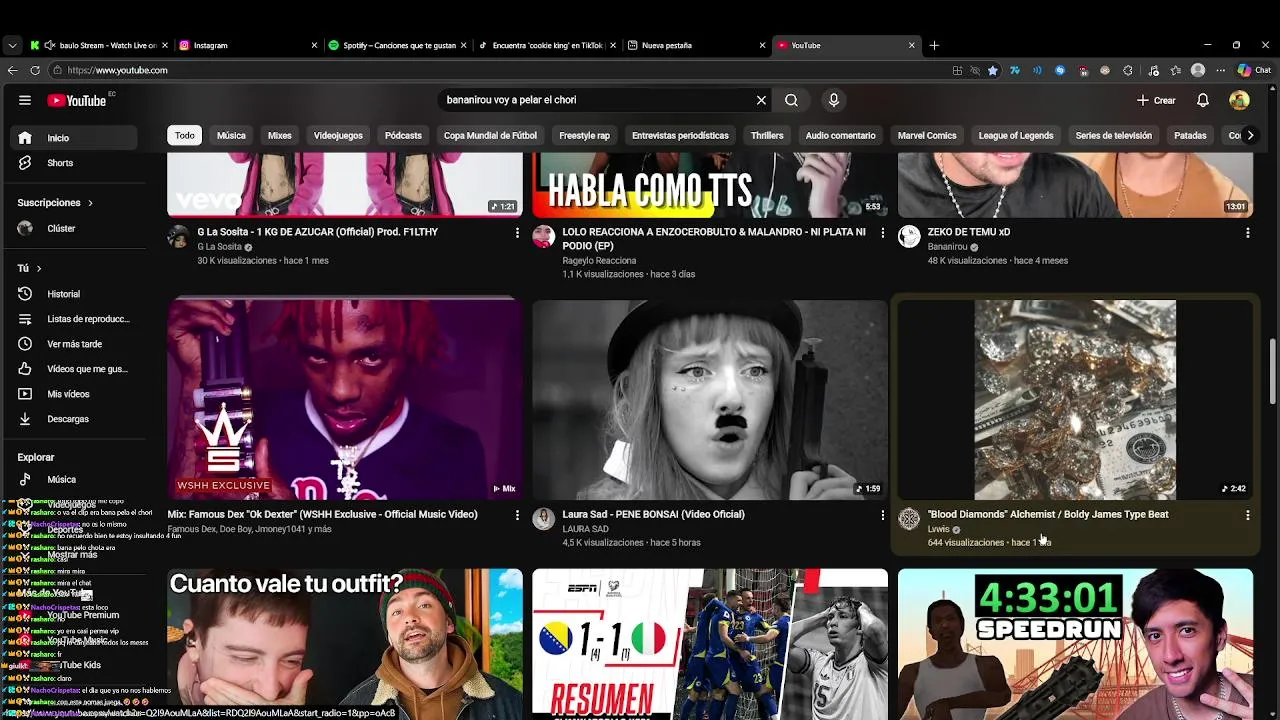Open 'Blood Diamonds' video title

click(x=1048, y=515)
